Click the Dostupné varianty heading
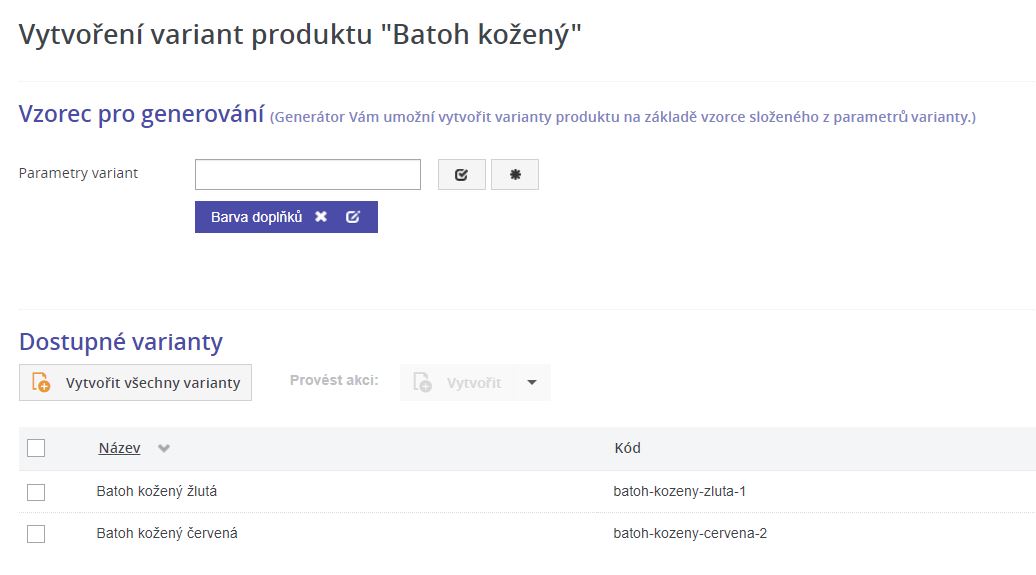The image size is (1036, 575). [121, 342]
